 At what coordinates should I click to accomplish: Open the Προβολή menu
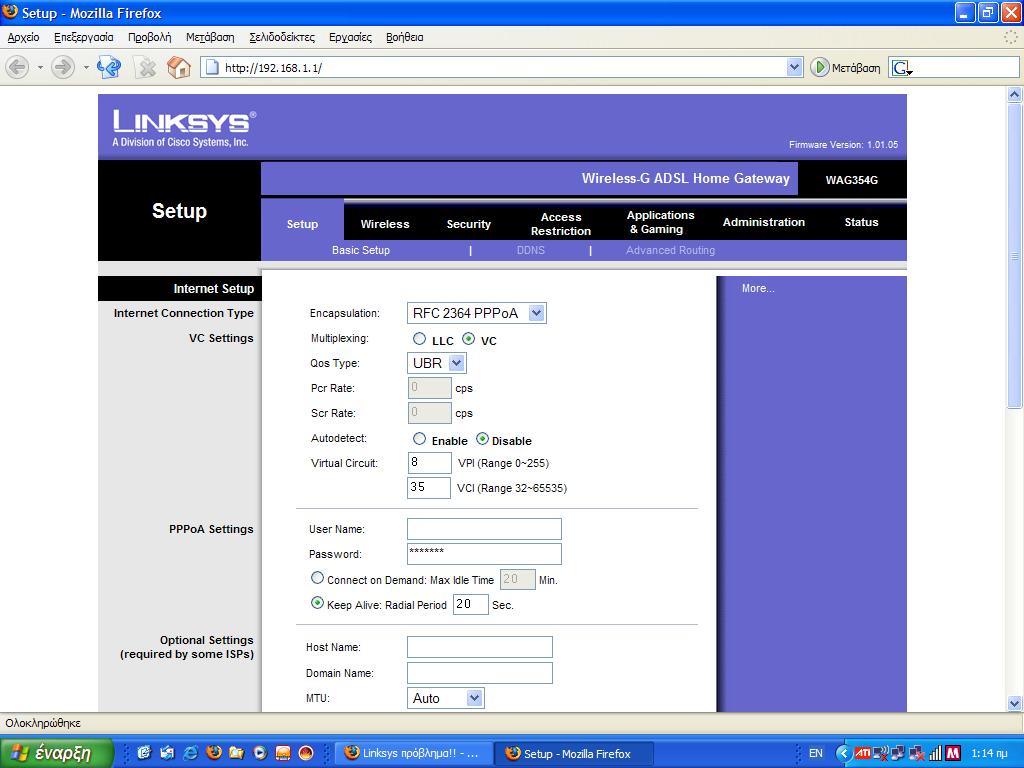(x=150, y=37)
